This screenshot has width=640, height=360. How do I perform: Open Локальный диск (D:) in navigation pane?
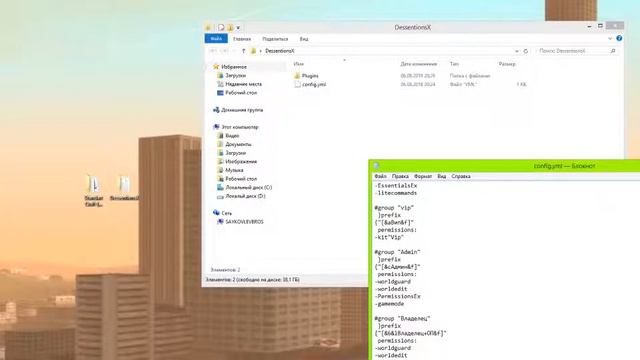[x=245, y=196]
